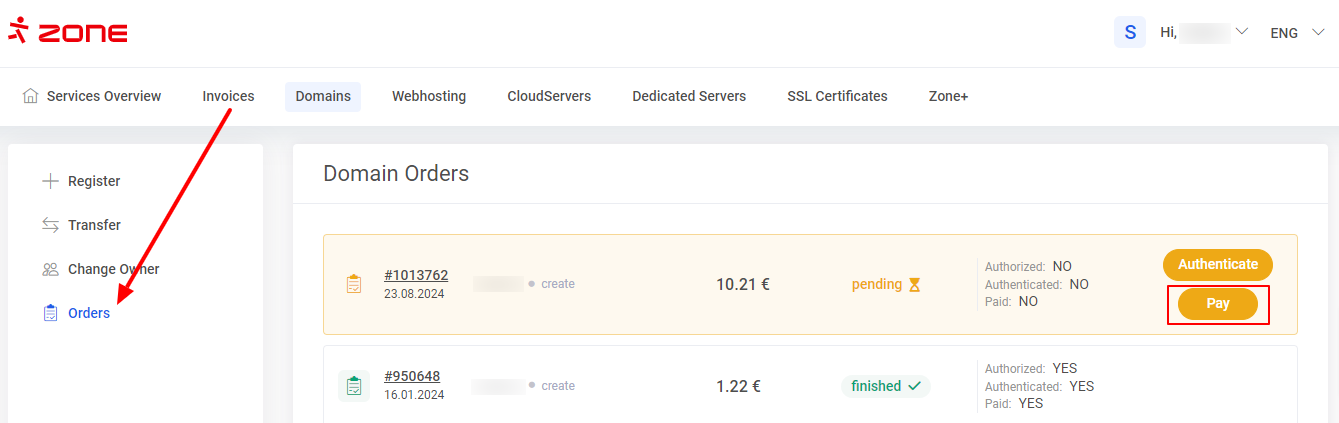Viewport: 1339px width, 423px height.
Task: Expand the user account dropdown chevron
Action: tap(1242, 32)
